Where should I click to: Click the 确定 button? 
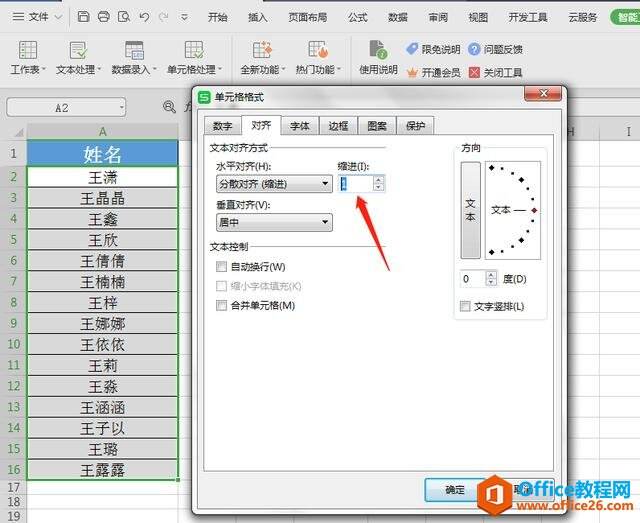click(455, 490)
